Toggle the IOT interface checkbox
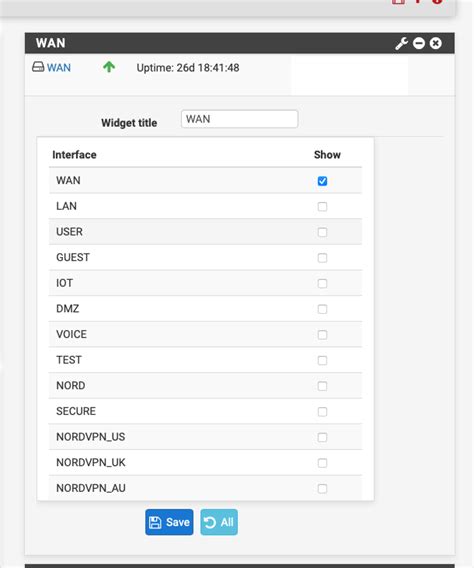Image resolution: width=474 pixels, height=568 pixels. point(322,283)
